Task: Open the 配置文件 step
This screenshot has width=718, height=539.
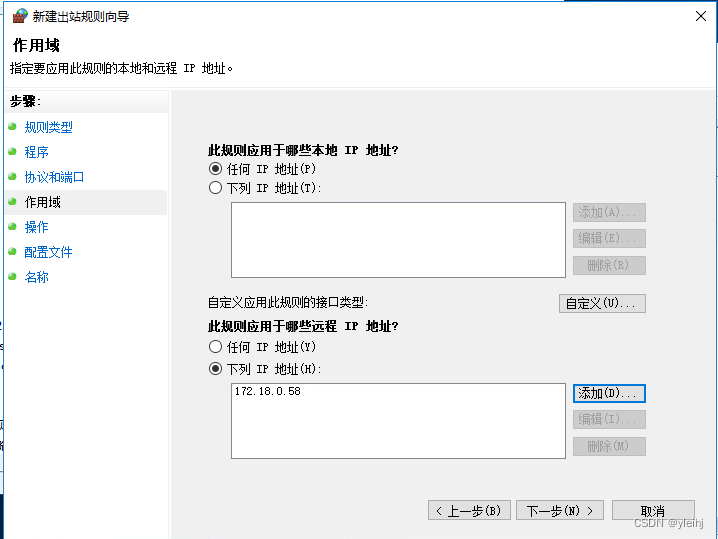Action: tap(48, 252)
